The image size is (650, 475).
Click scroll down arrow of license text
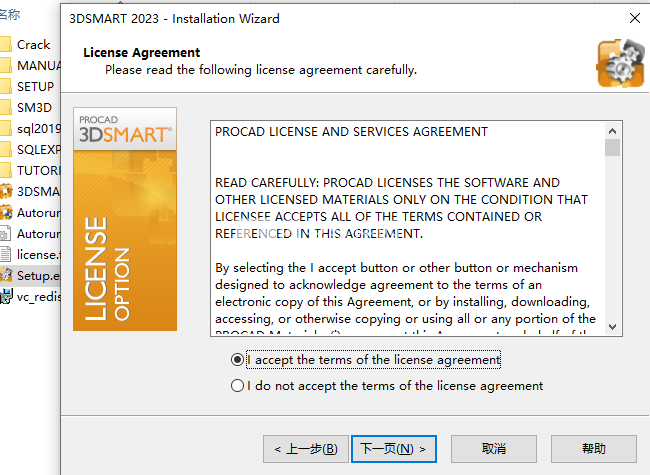[613, 327]
